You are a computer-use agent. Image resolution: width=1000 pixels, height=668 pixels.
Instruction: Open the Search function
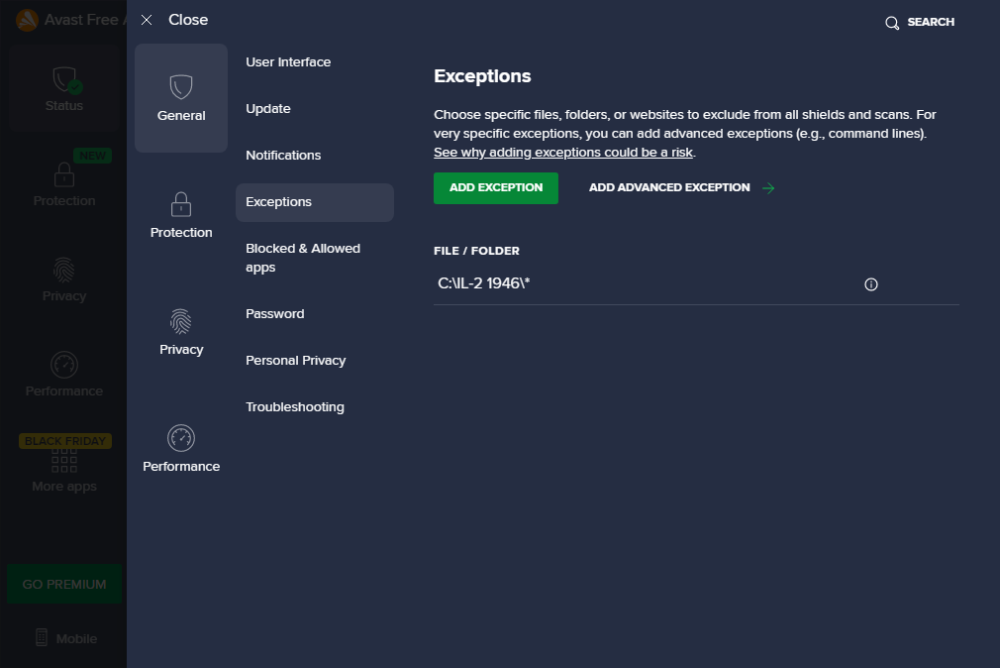(918, 22)
